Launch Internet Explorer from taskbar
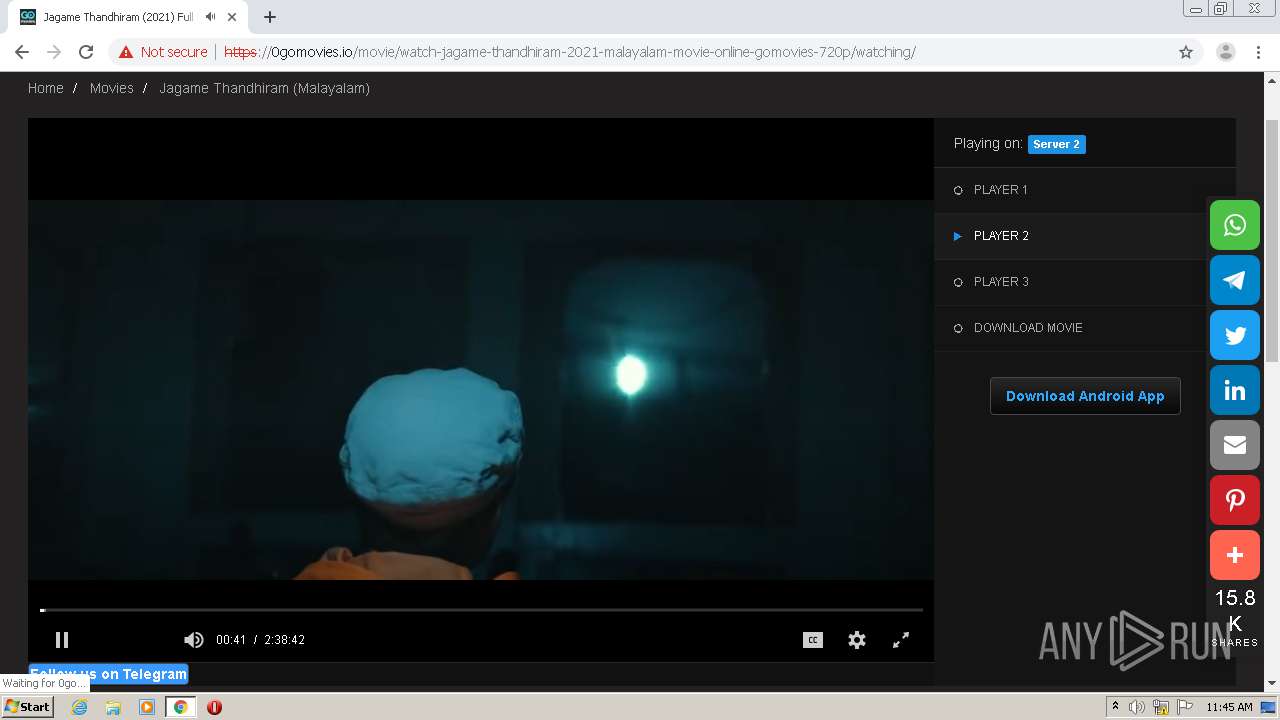This screenshot has width=1280, height=720. pos(80,707)
